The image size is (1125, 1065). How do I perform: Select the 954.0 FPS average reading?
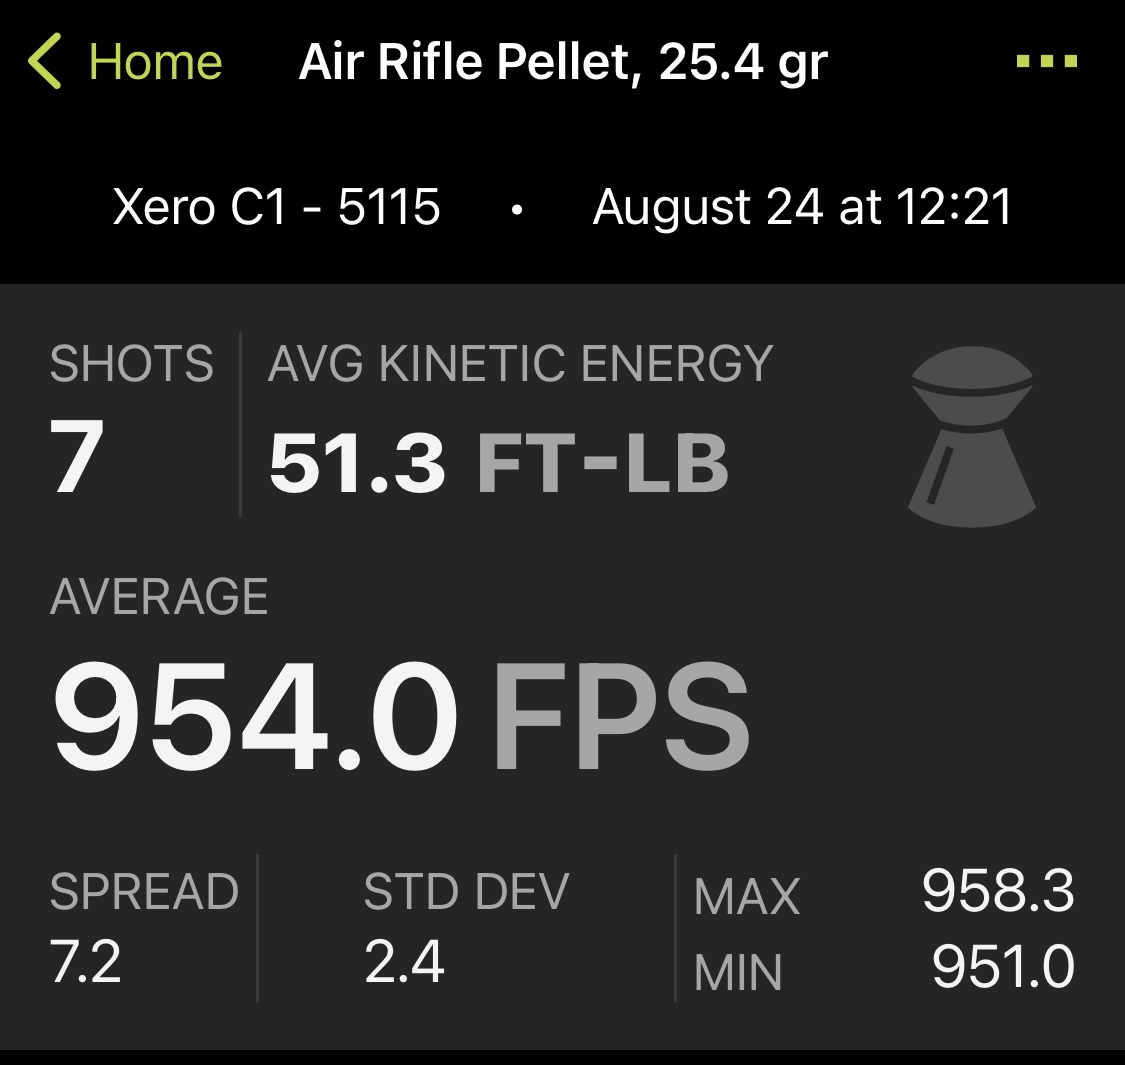[401, 716]
